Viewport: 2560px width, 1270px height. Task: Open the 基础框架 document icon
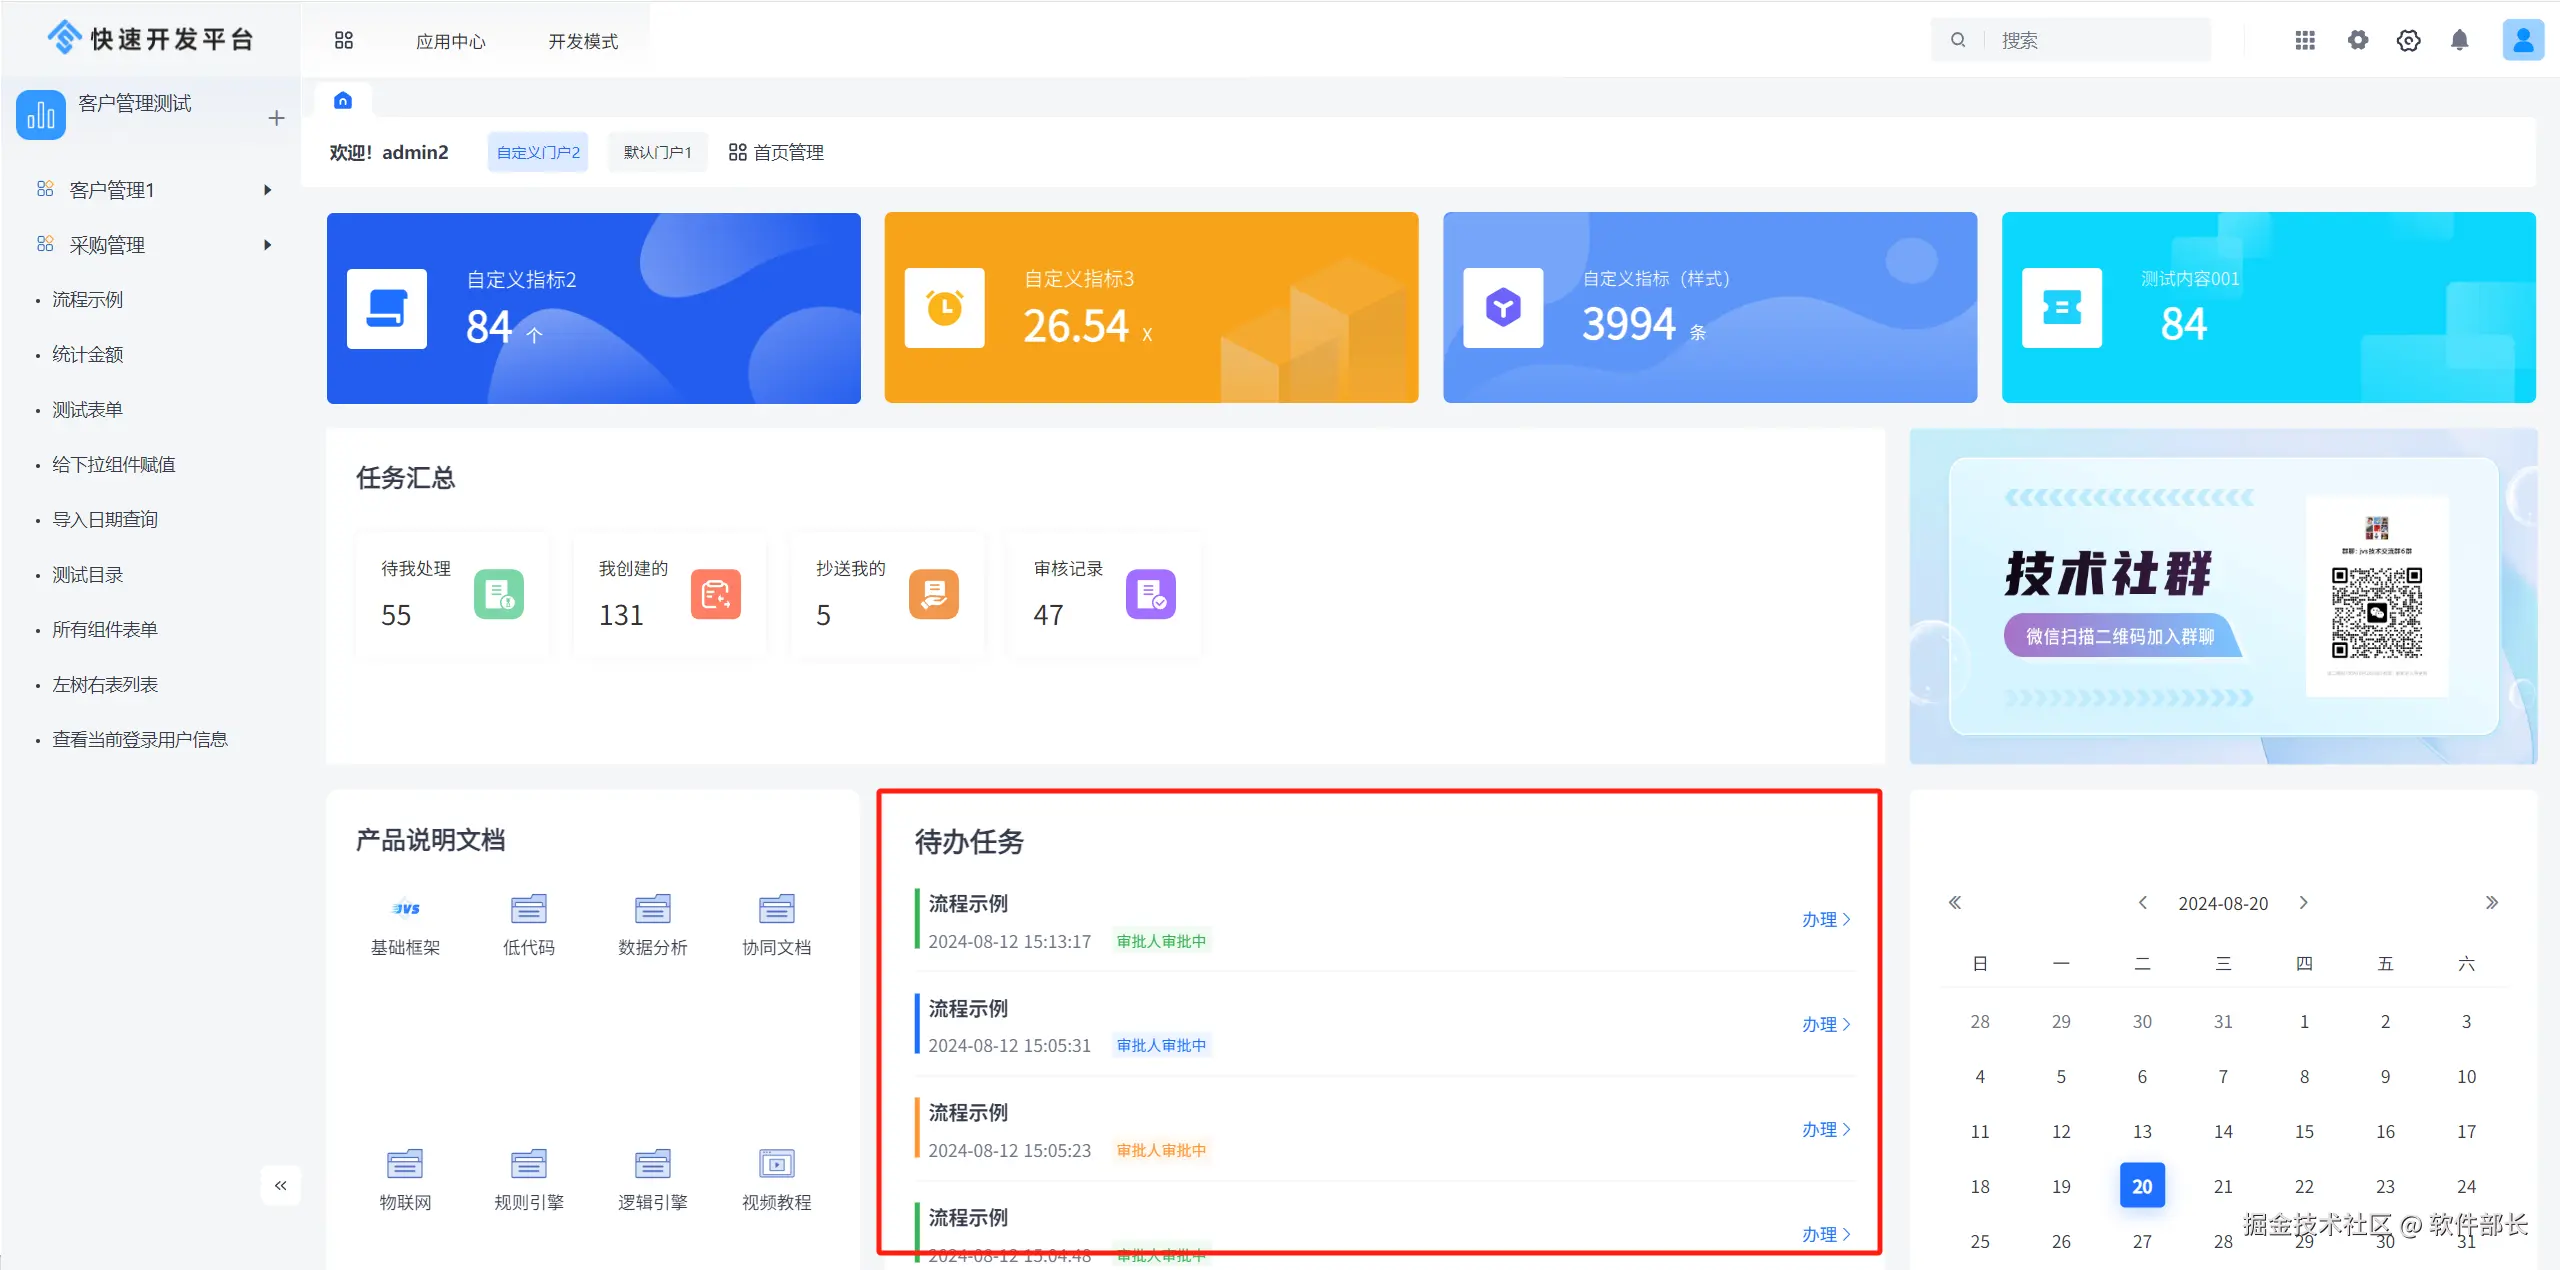pos(405,909)
